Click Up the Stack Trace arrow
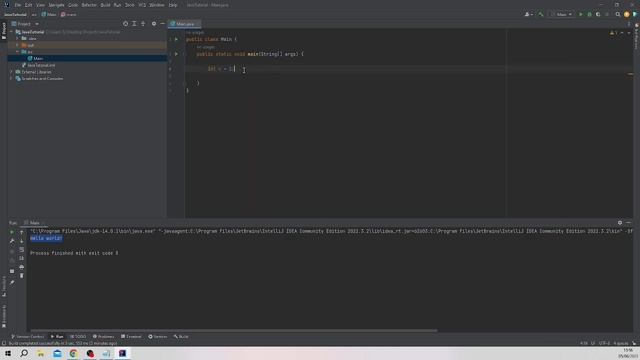 (22, 232)
